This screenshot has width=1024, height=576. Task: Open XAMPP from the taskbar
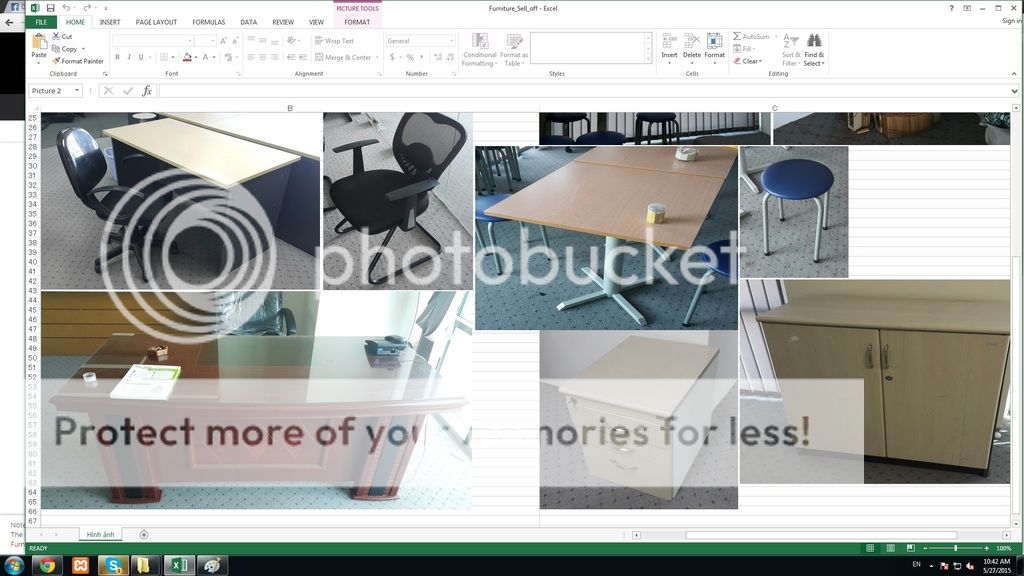(x=80, y=565)
